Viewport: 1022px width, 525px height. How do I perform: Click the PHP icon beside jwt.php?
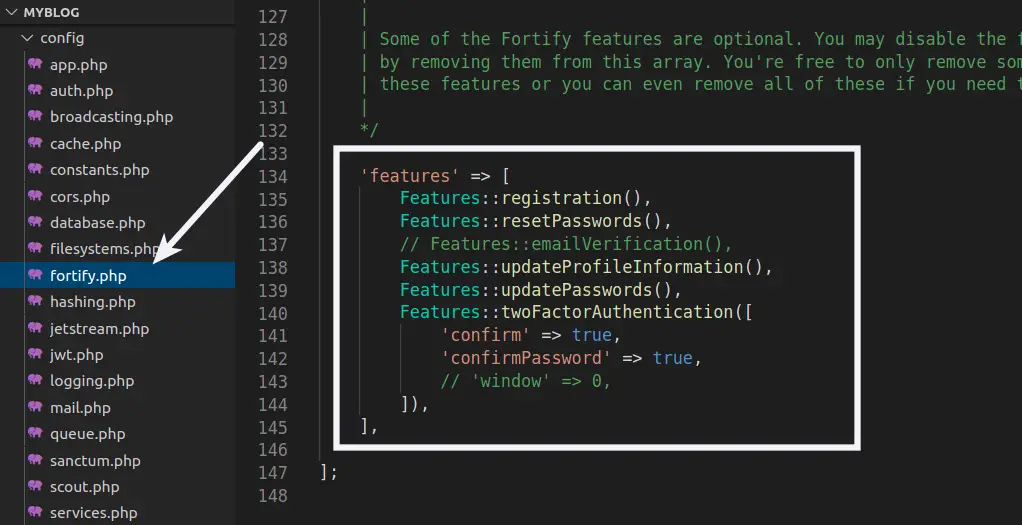(x=35, y=353)
